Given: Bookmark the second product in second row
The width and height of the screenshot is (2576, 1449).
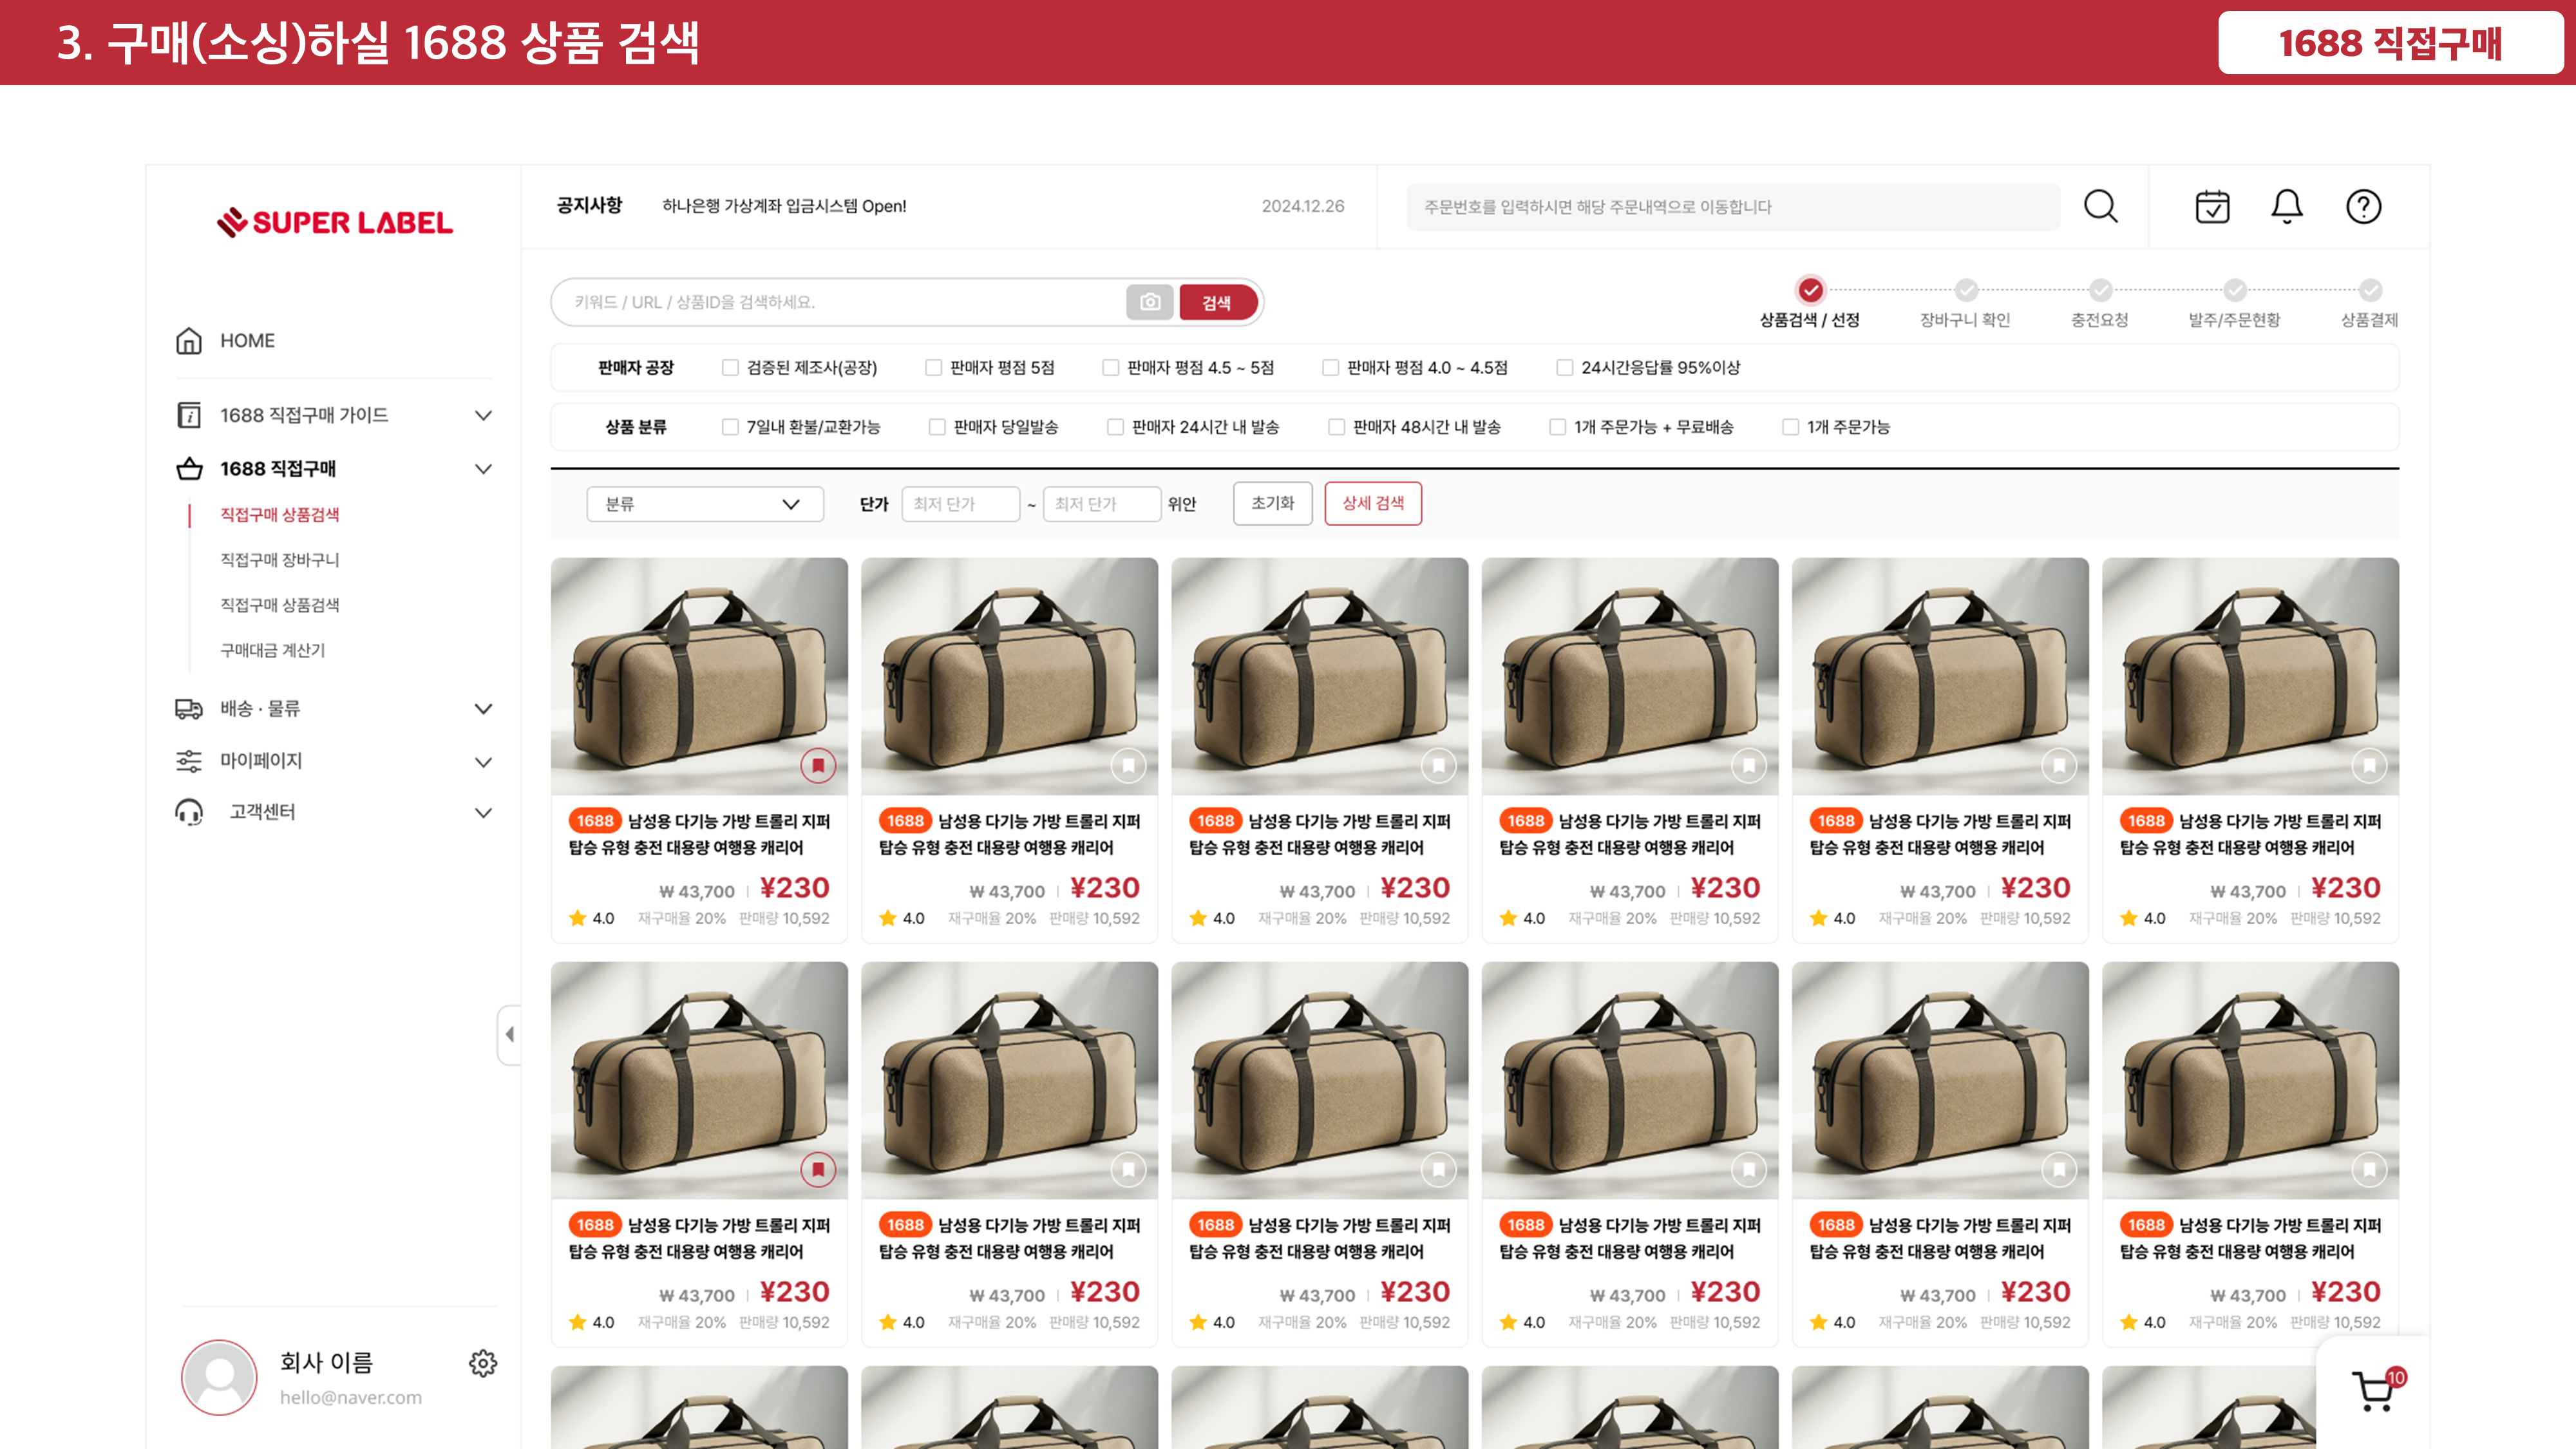Looking at the screenshot, I should pyautogui.click(x=1128, y=1170).
